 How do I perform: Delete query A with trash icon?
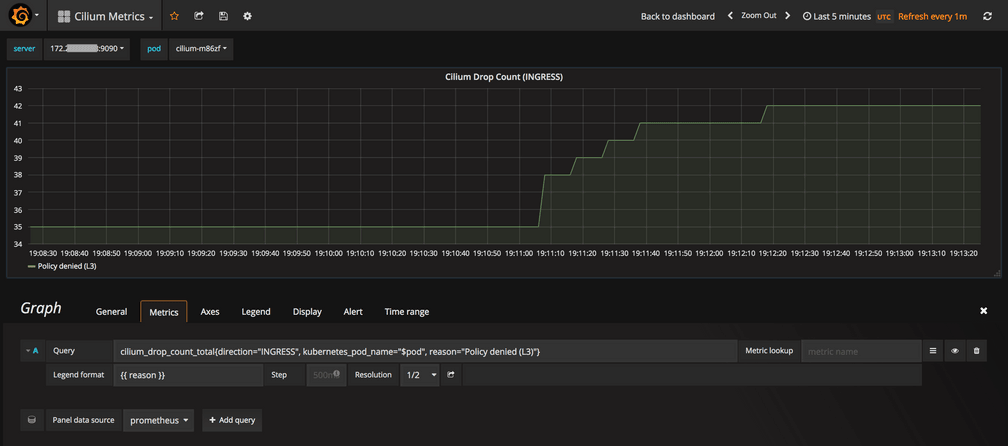[976, 351]
